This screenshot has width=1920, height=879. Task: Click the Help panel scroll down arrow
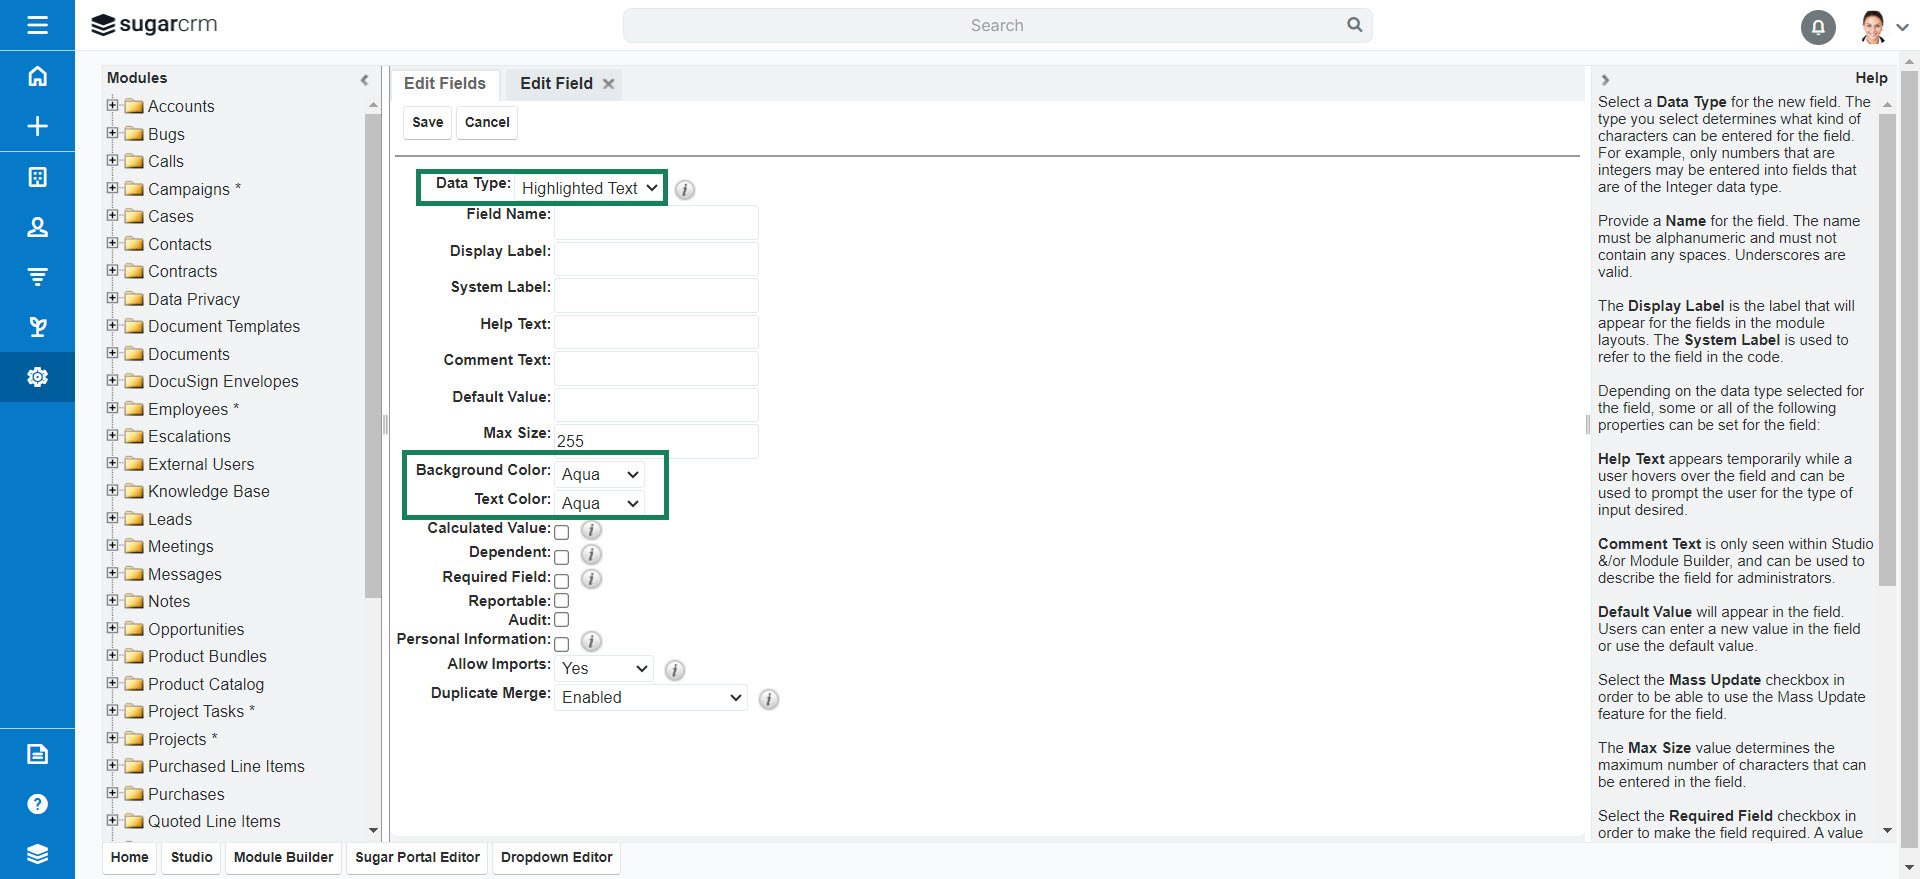tap(1887, 830)
